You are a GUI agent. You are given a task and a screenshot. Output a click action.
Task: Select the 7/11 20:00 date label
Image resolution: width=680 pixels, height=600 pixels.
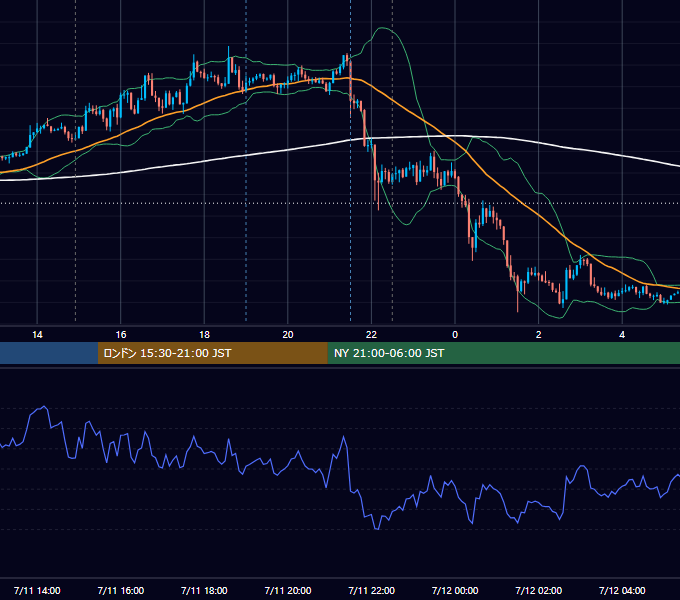[x=288, y=590]
